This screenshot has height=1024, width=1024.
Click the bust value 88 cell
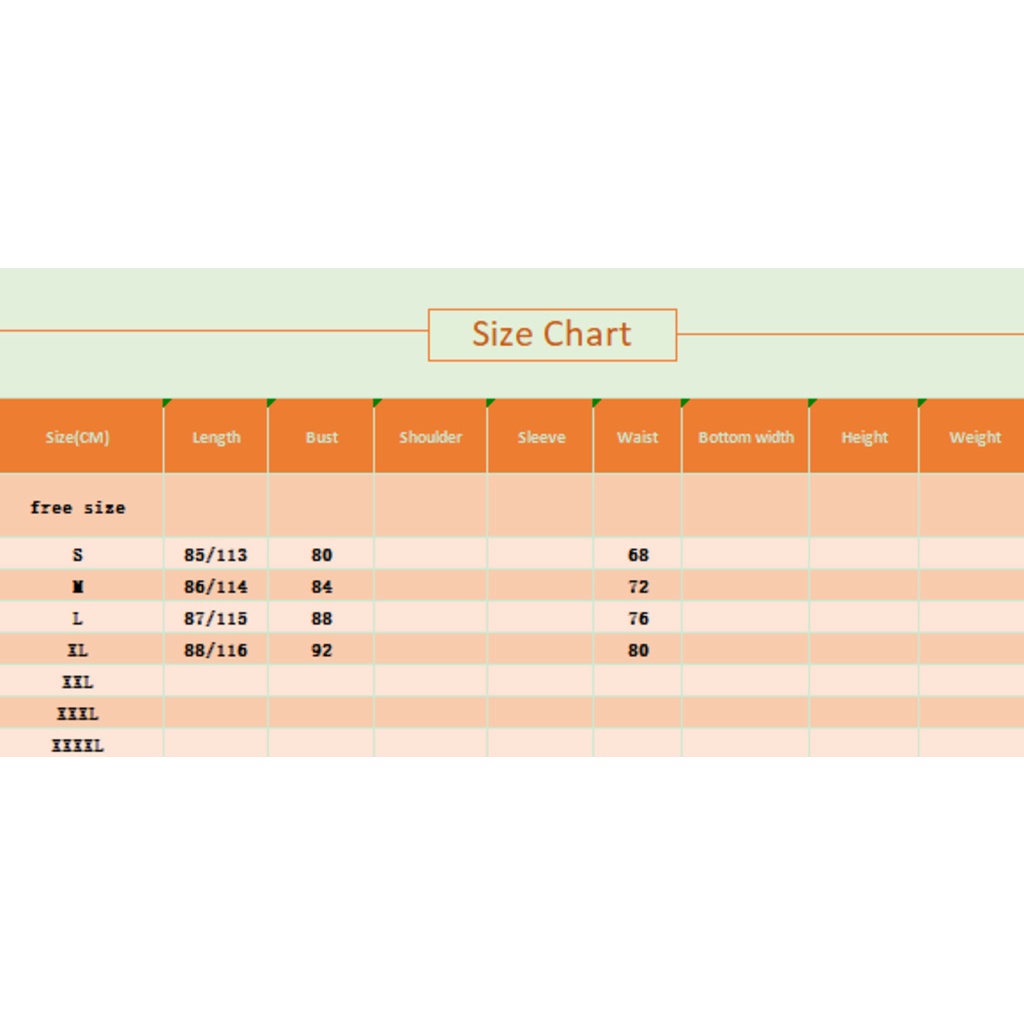(x=321, y=618)
